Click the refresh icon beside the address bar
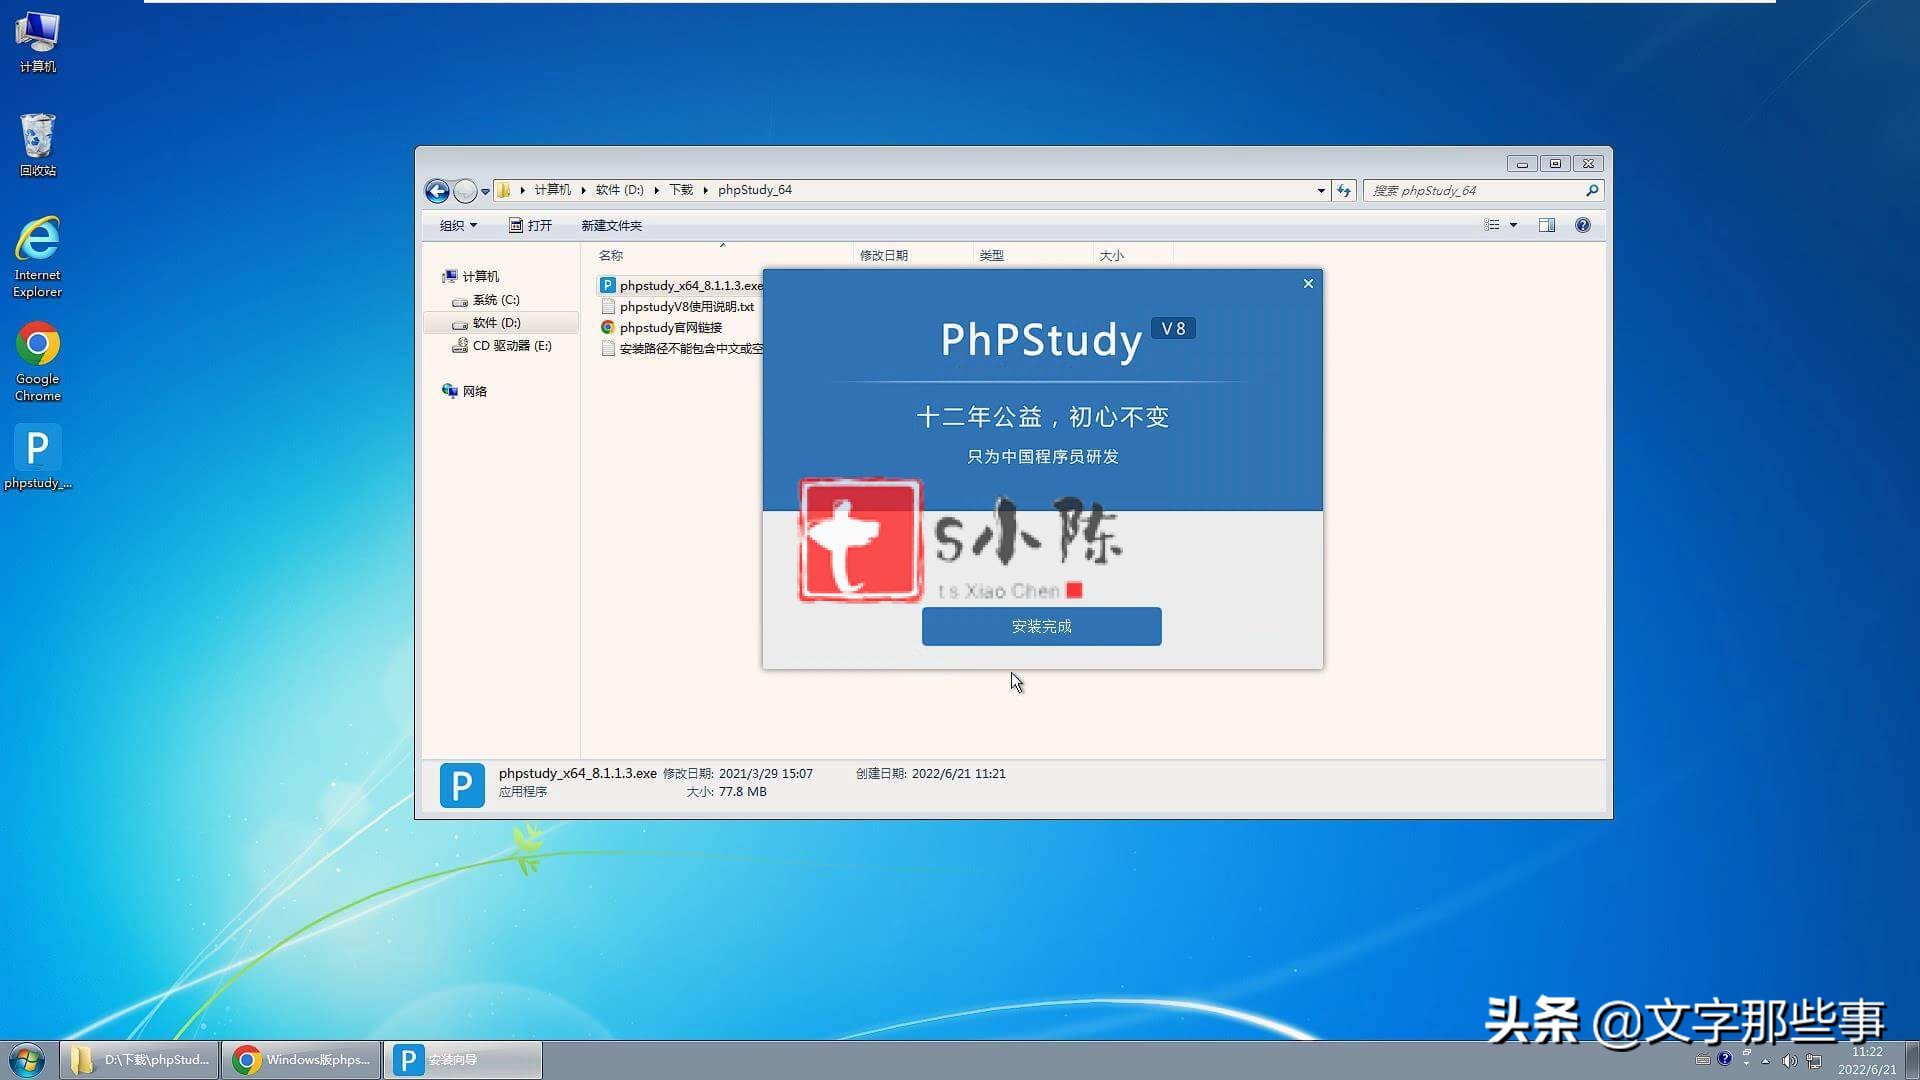This screenshot has width=1920, height=1080. pyautogui.click(x=1343, y=190)
